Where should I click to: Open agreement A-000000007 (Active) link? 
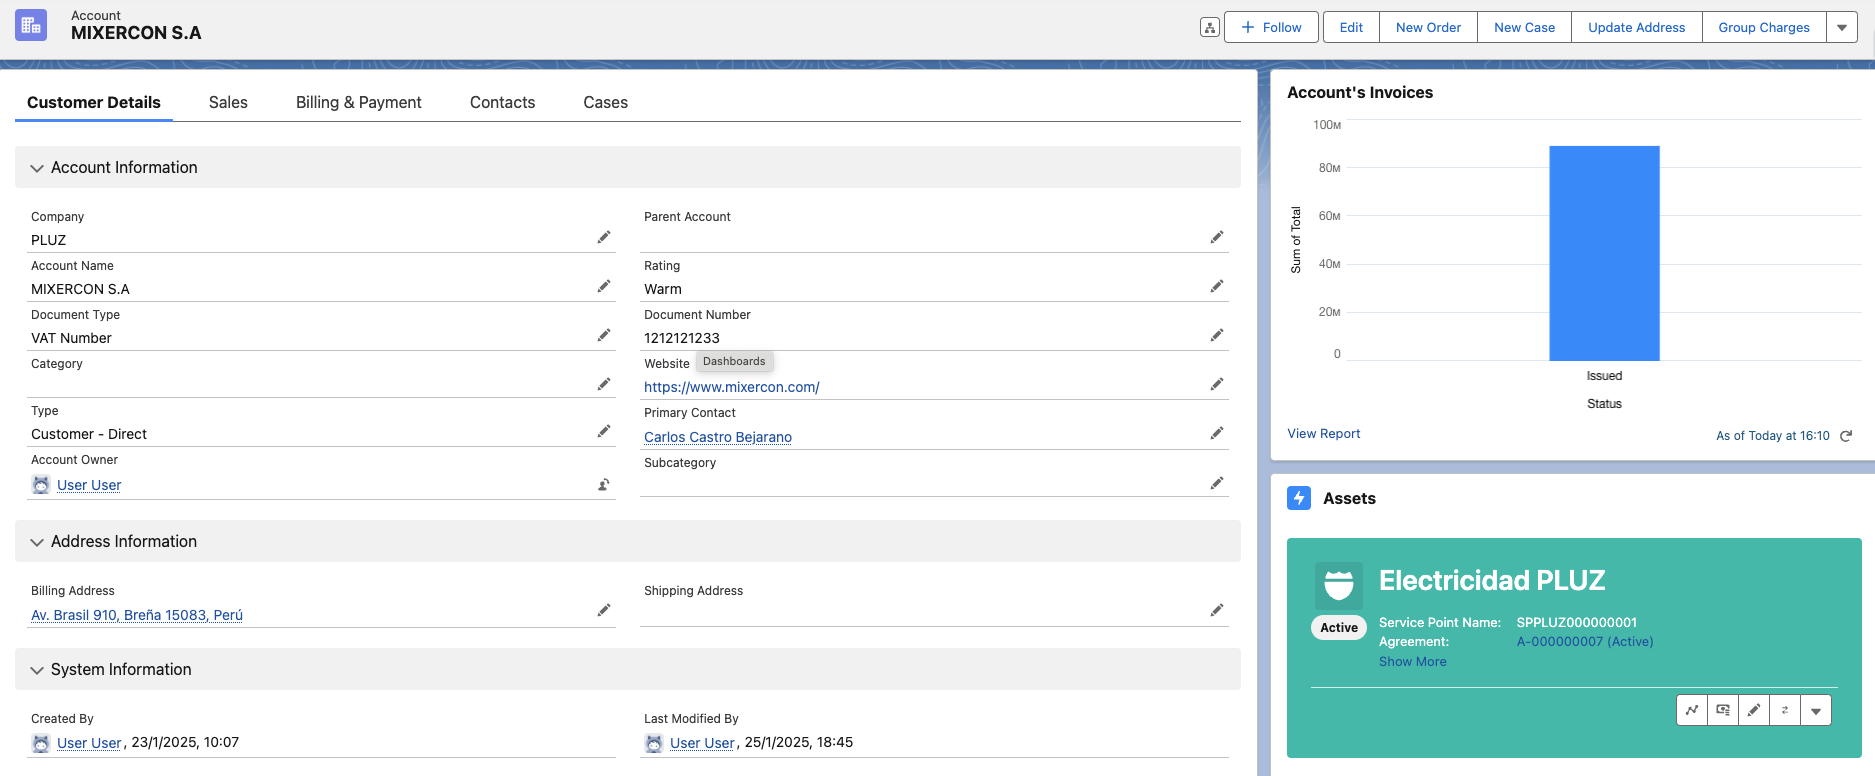[x=1585, y=642]
